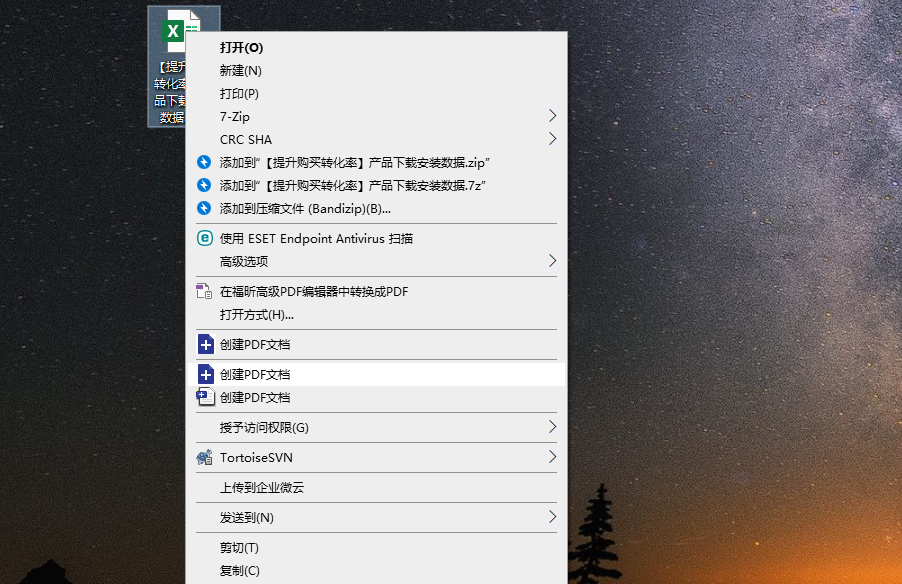902x584 pixels.
Task: Choose 打印(P) in the context menu
Action: pyautogui.click(x=240, y=93)
